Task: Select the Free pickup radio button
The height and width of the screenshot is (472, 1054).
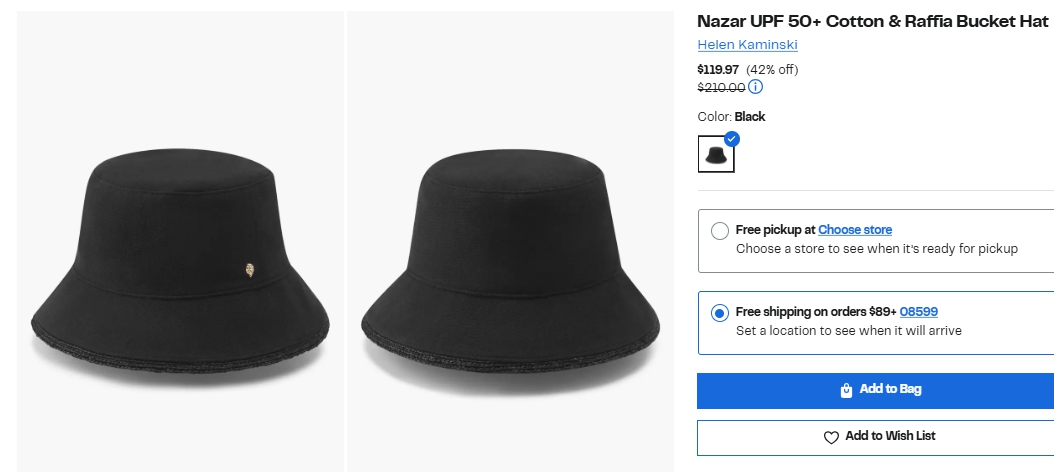Action: [719, 231]
